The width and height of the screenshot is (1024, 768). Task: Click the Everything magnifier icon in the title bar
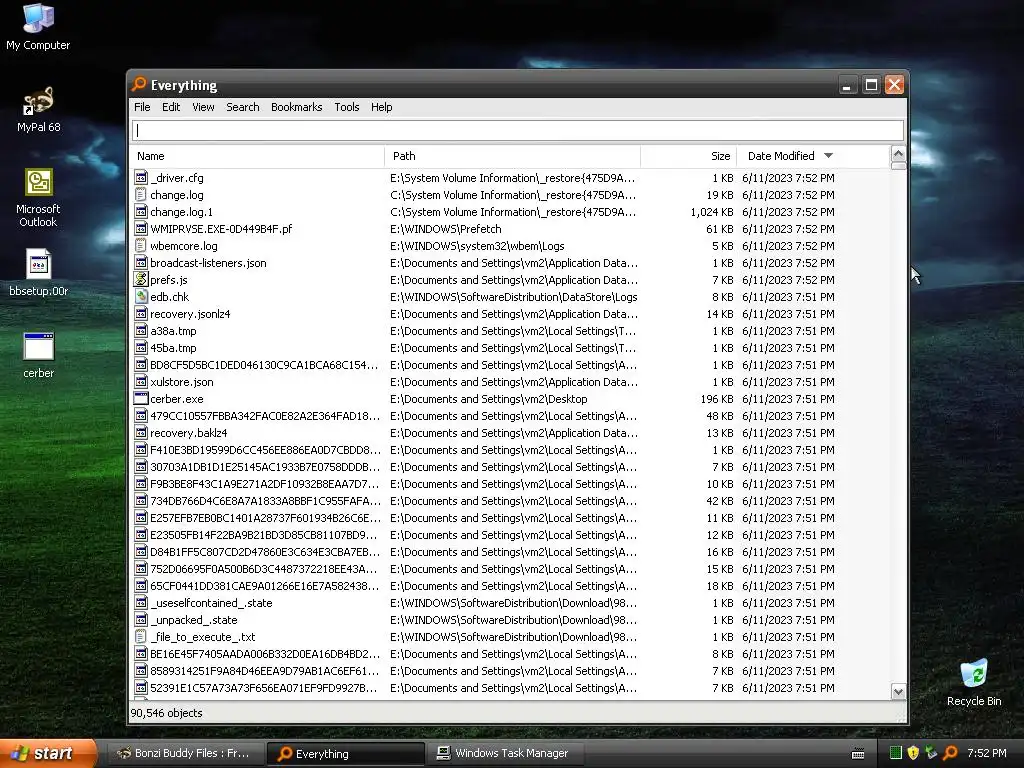coord(138,84)
